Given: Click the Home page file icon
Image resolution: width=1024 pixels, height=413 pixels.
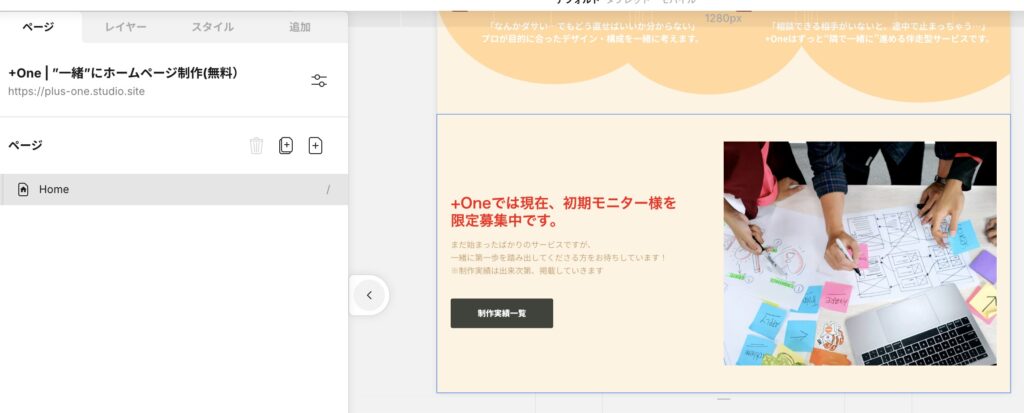Looking at the screenshot, I should click(23, 190).
